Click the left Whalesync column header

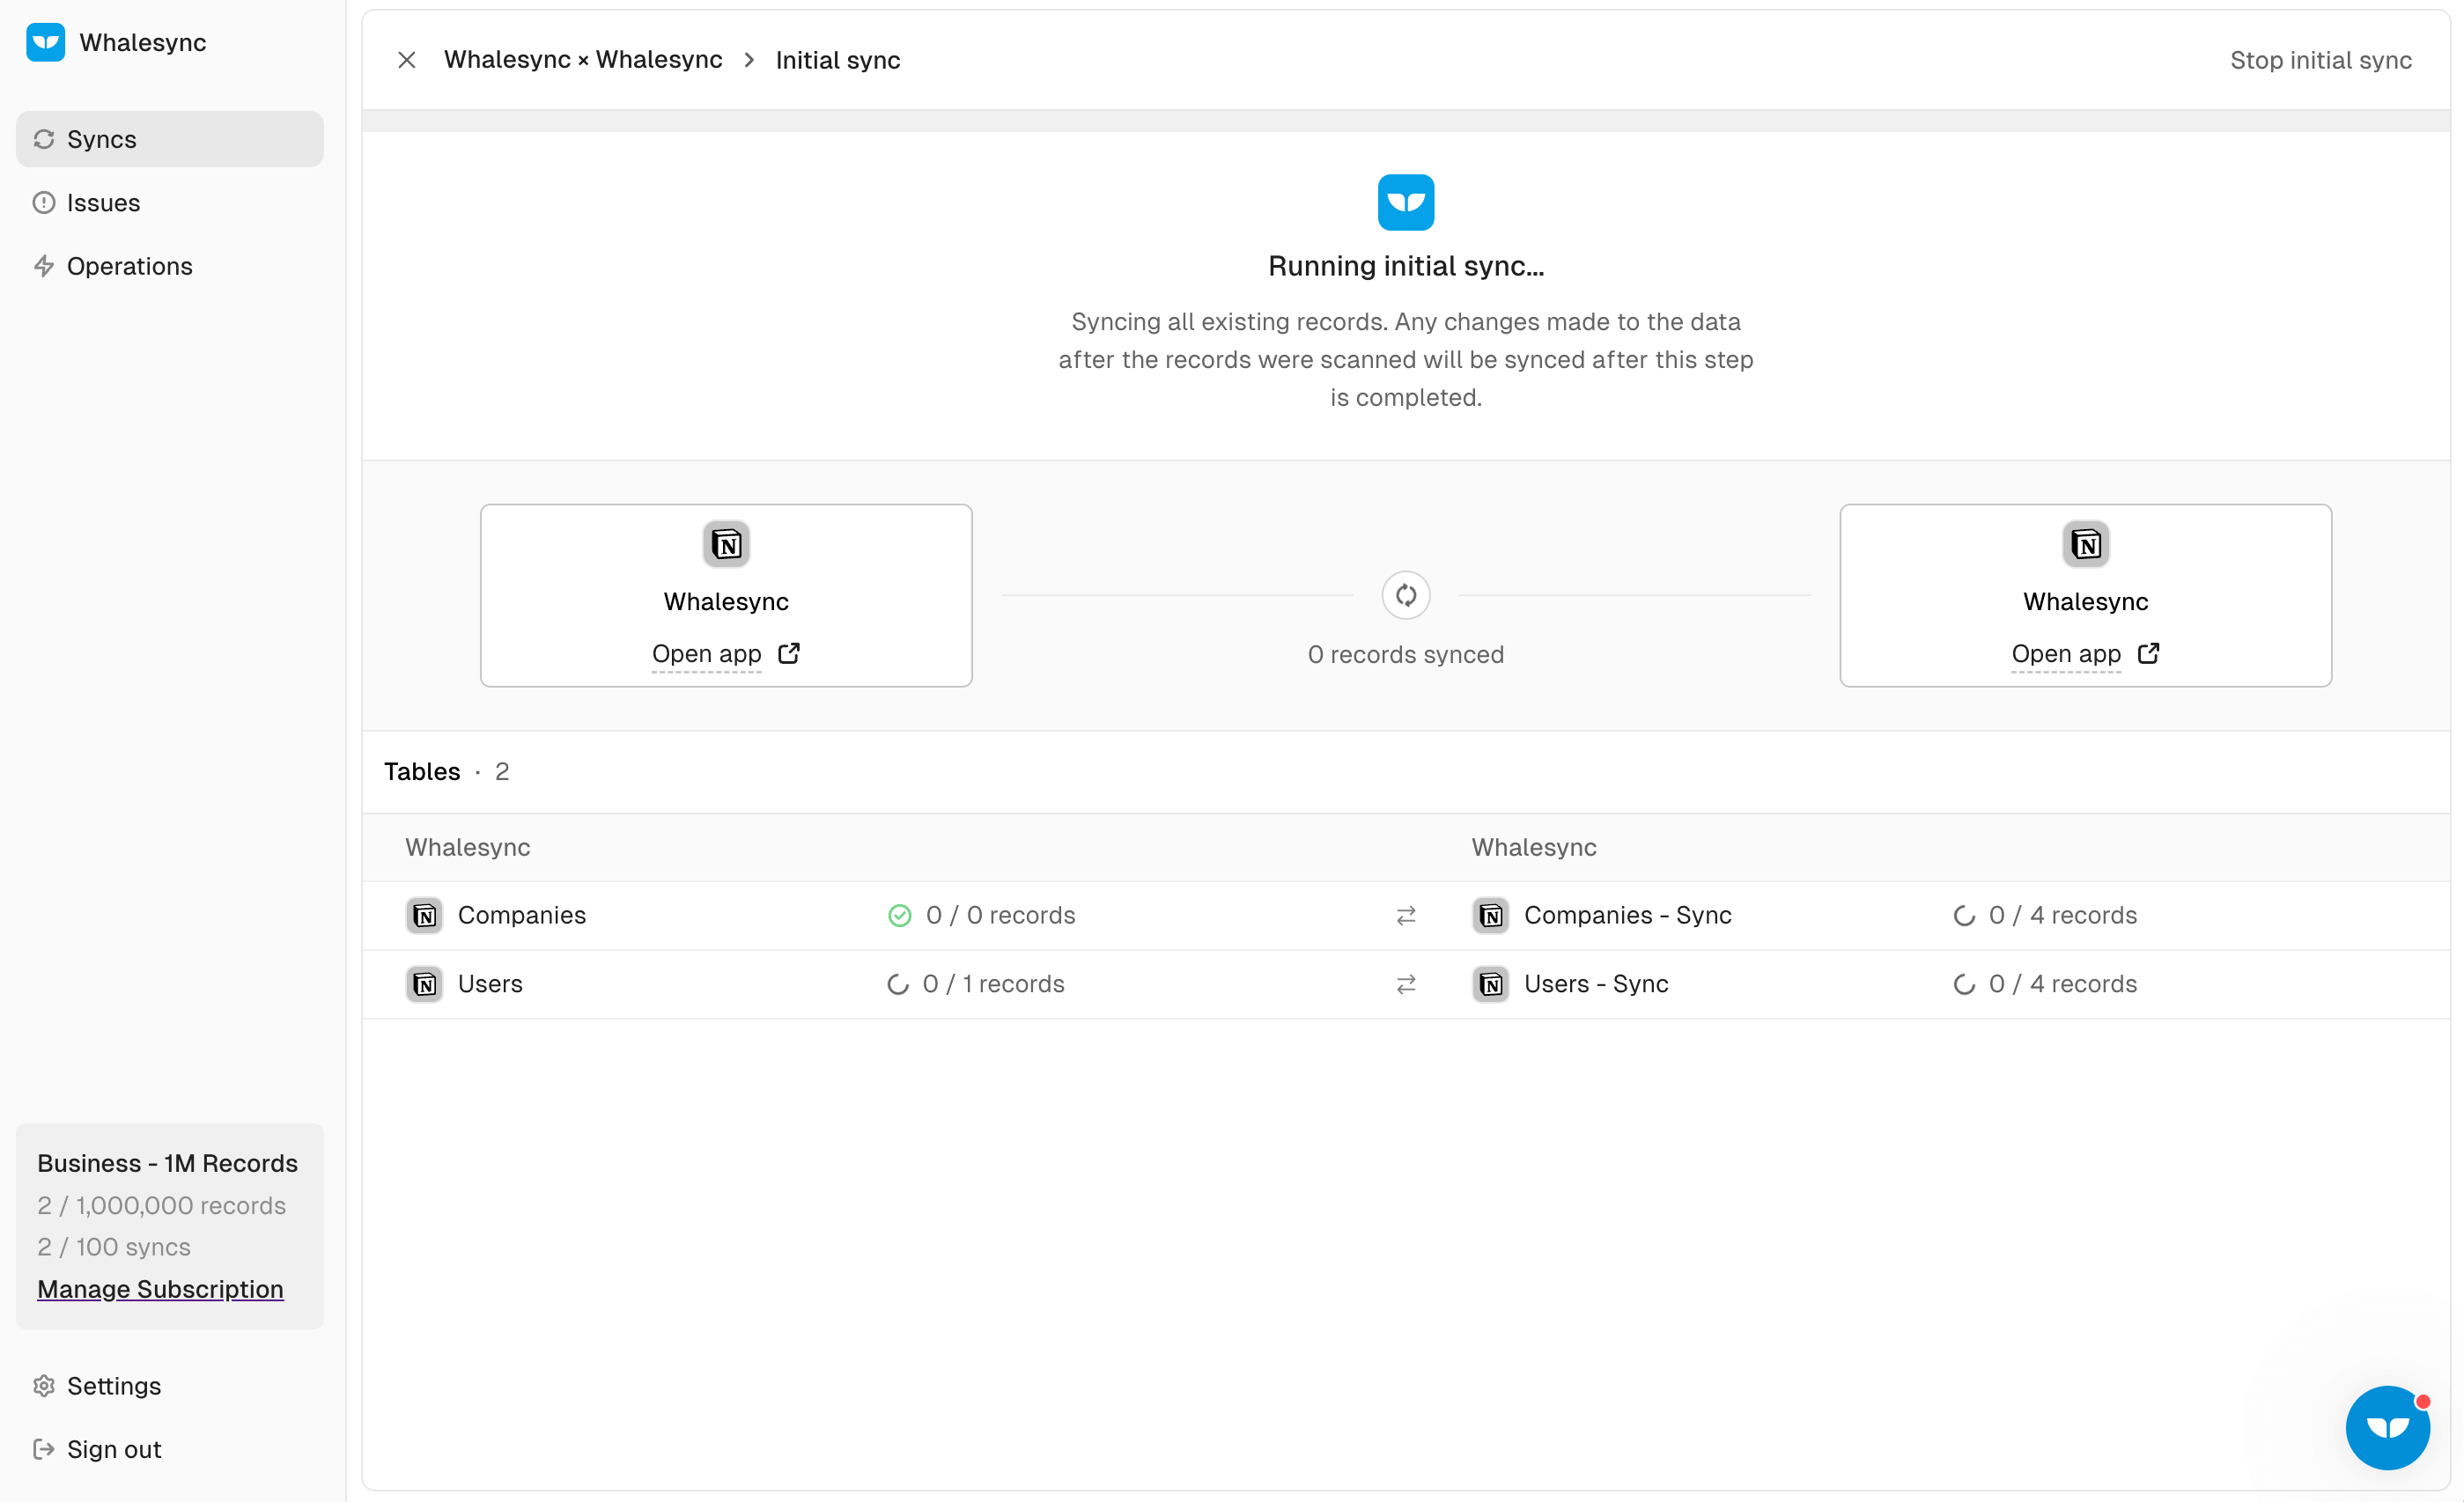pos(468,848)
